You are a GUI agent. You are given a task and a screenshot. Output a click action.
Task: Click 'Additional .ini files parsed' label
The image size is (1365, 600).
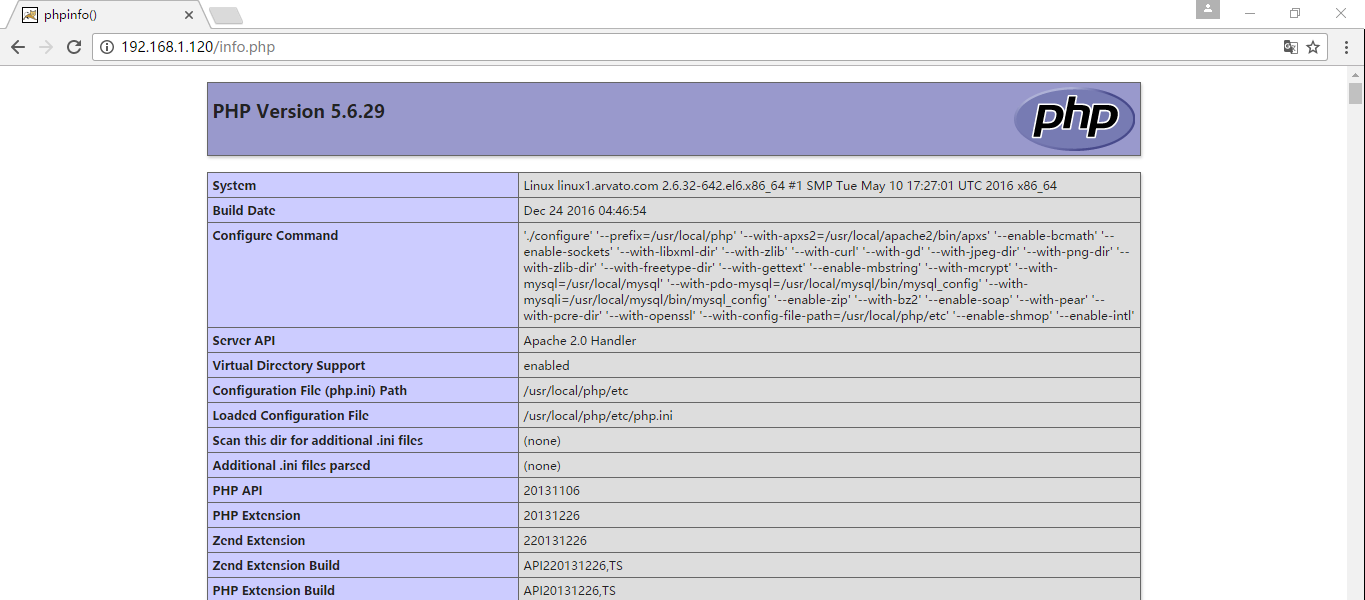coord(291,466)
